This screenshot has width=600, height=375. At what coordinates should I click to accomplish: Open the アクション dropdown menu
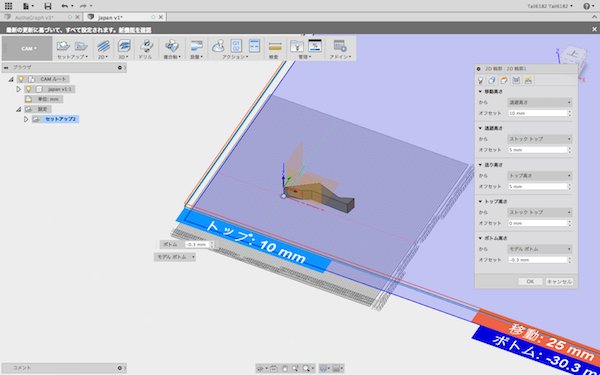click(235, 57)
